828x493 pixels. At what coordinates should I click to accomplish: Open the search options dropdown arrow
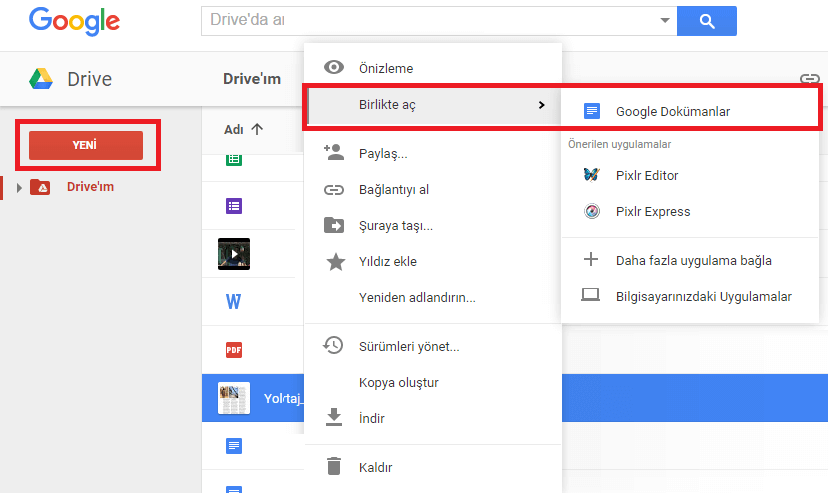(x=665, y=21)
